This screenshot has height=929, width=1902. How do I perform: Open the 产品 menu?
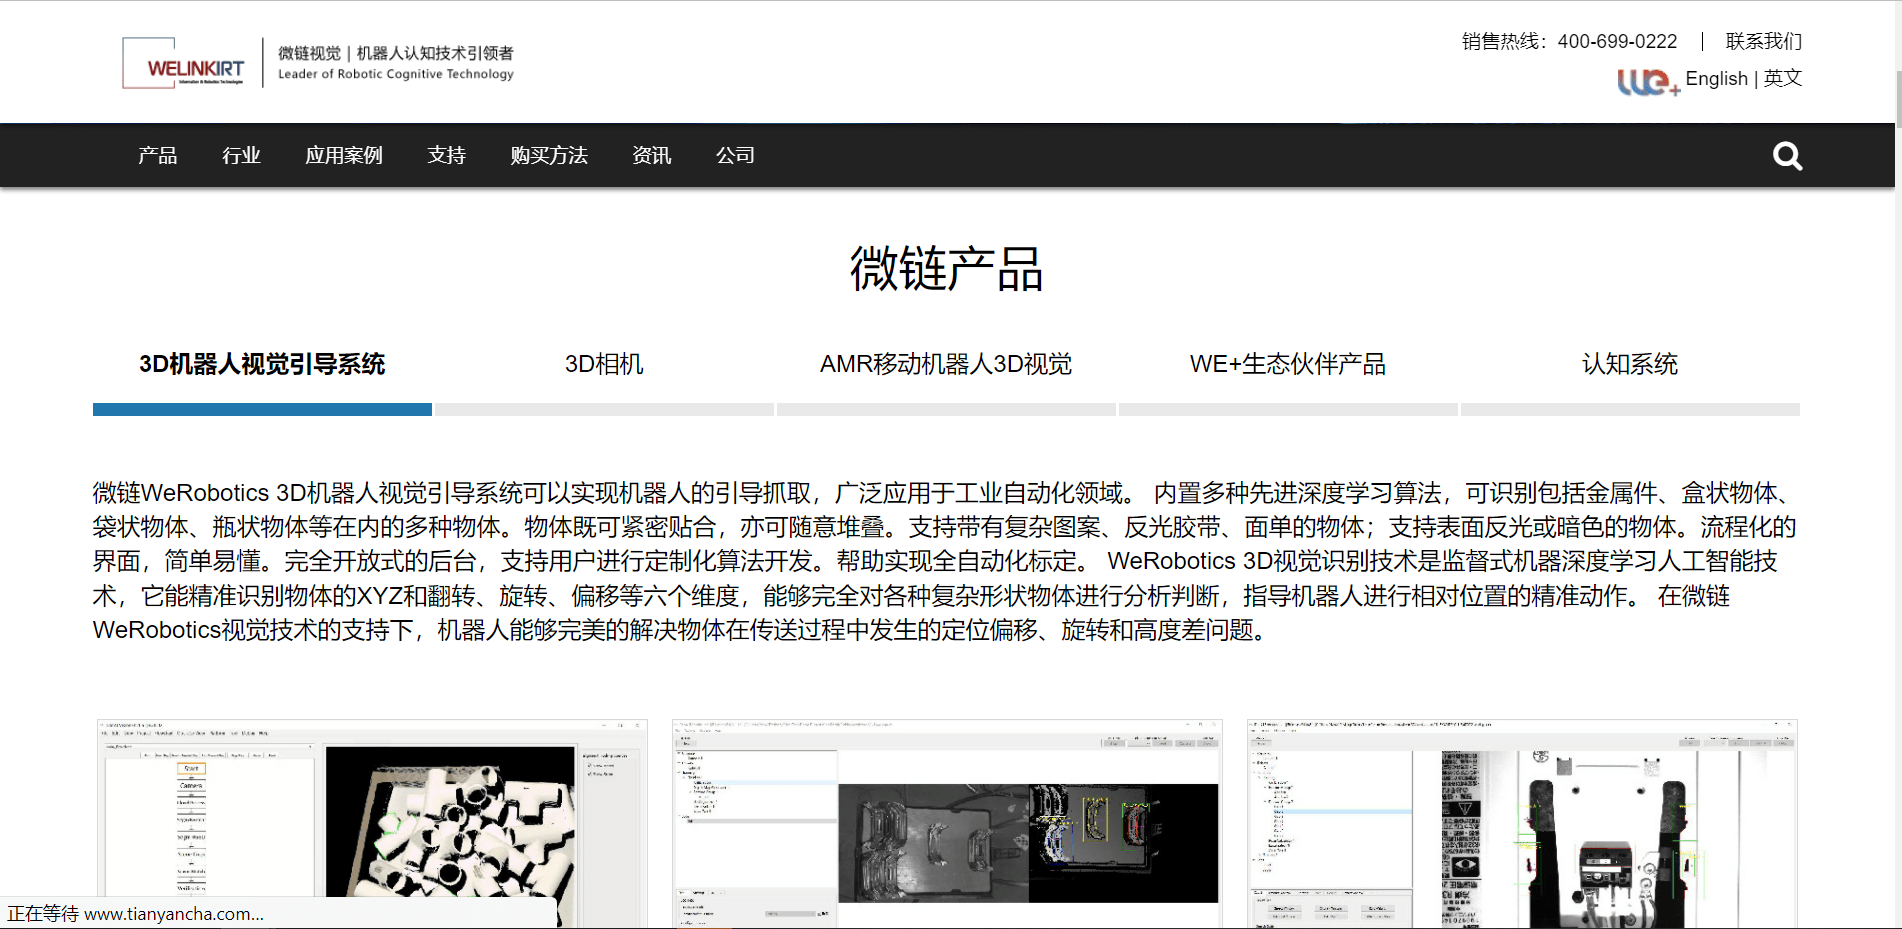tap(157, 155)
